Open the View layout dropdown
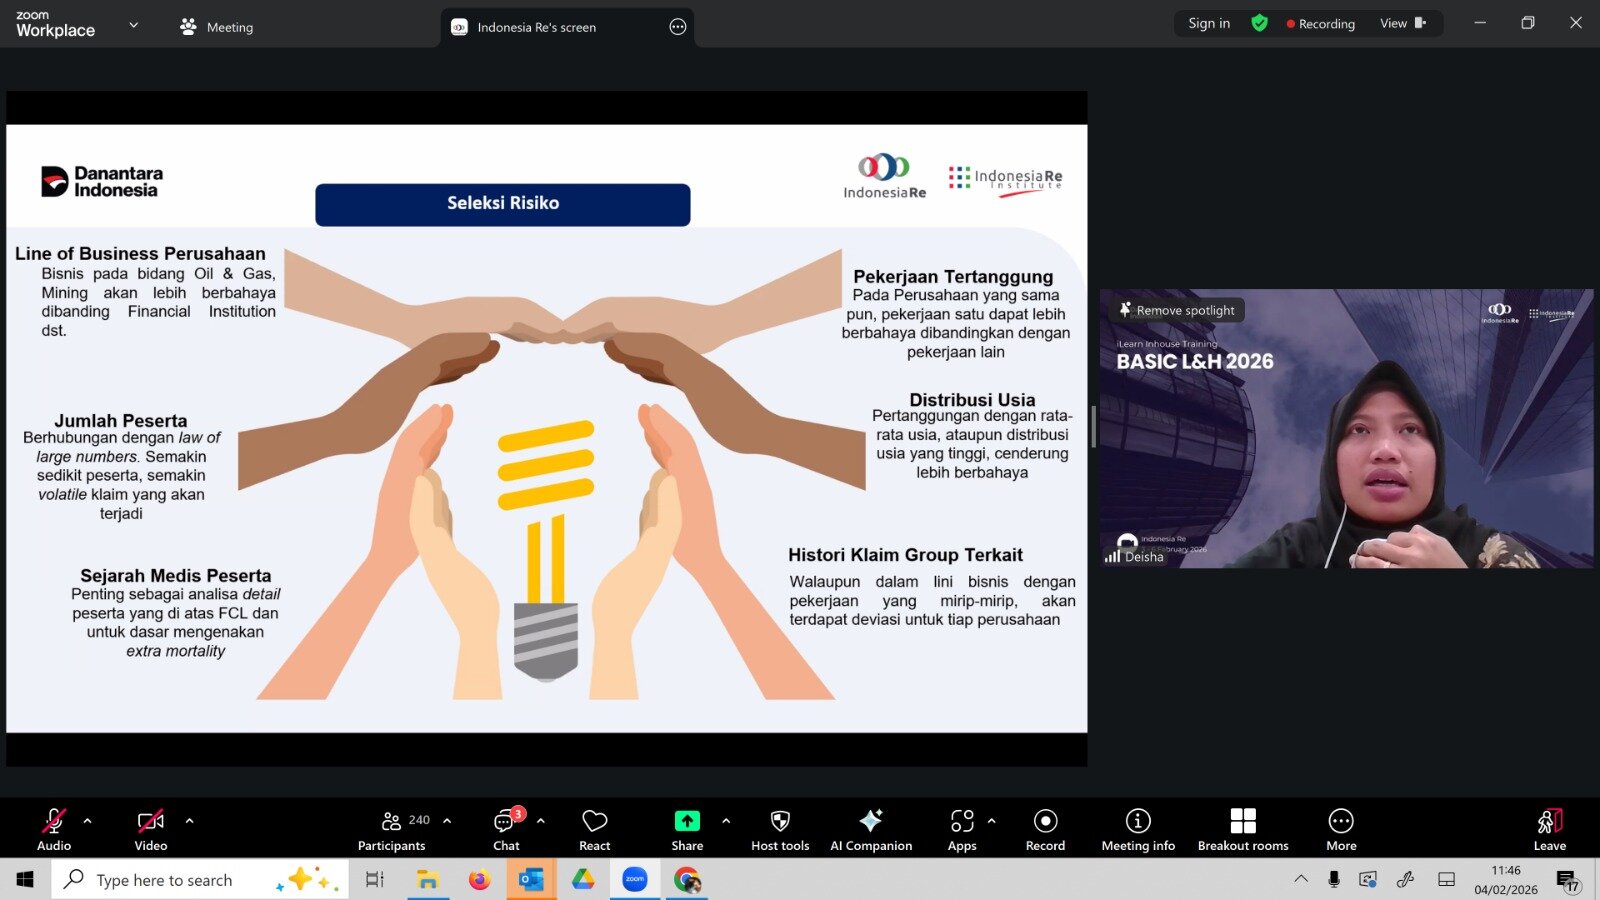 click(x=1402, y=24)
